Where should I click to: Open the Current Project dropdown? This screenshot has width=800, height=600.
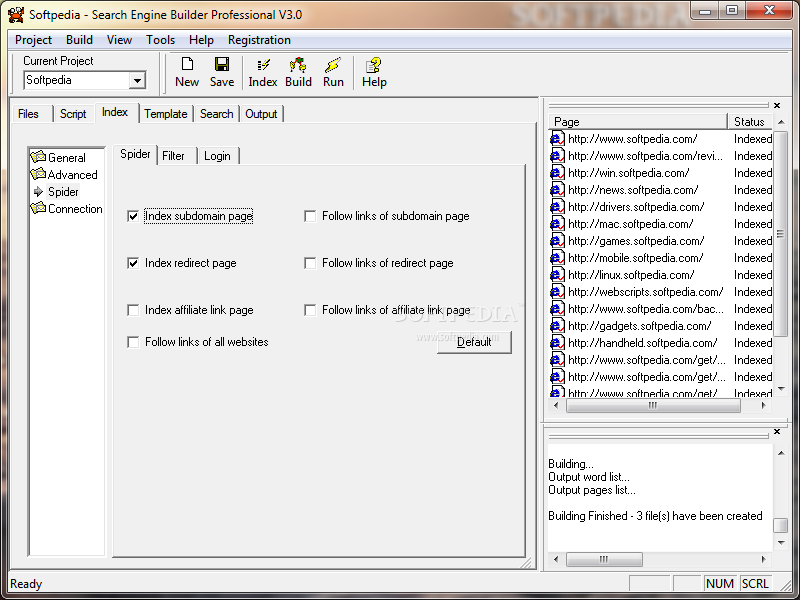pyautogui.click(x=137, y=81)
